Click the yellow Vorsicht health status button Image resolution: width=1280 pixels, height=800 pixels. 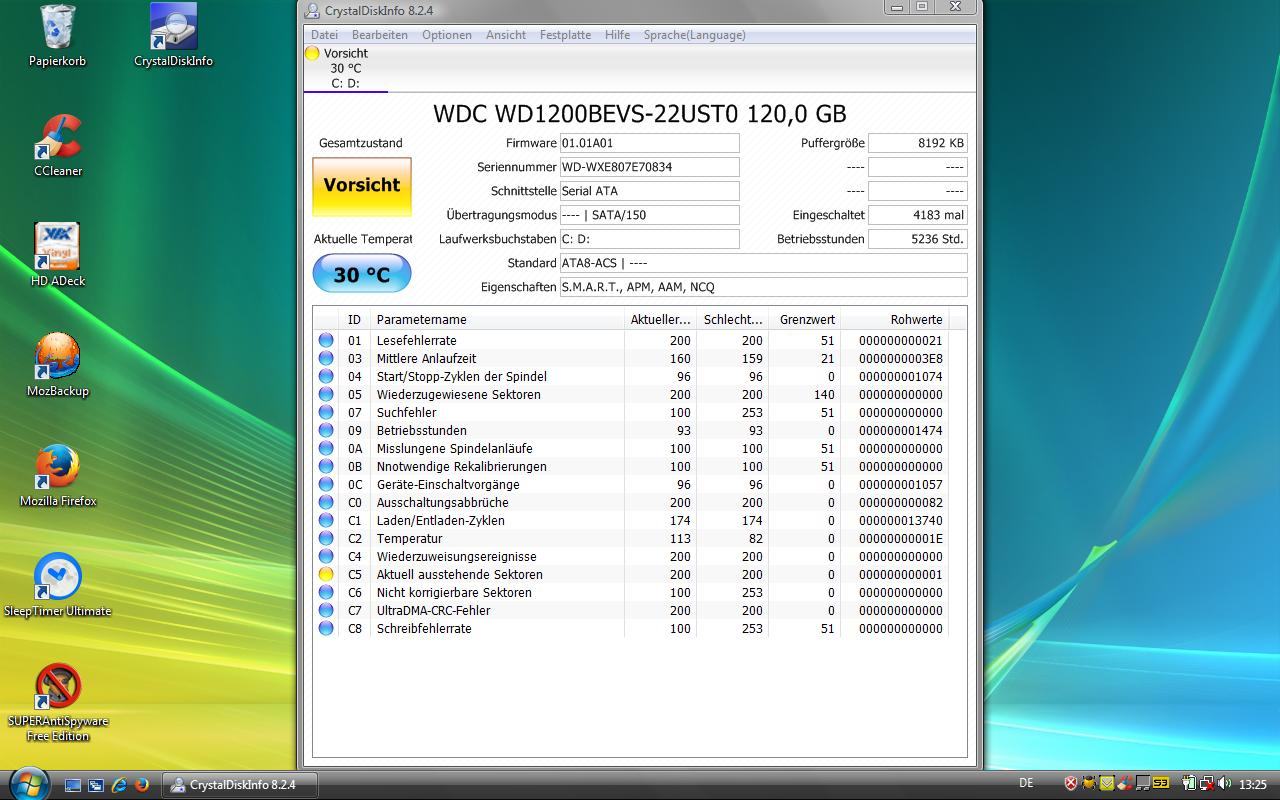(362, 186)
